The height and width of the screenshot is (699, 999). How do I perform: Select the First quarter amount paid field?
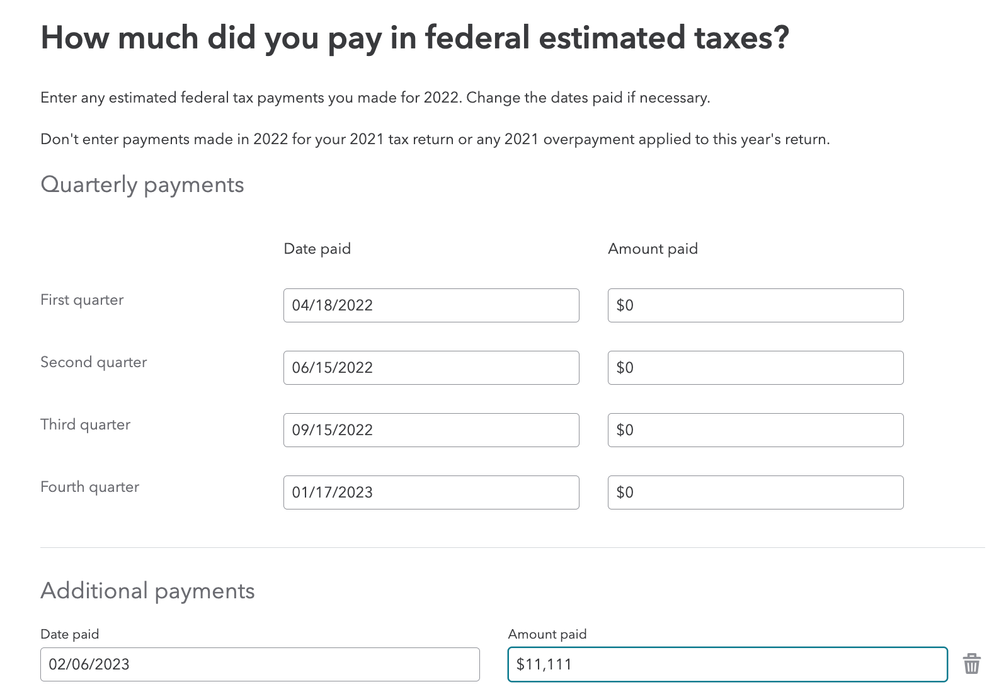pyautogui.click(x=756, y=305)
